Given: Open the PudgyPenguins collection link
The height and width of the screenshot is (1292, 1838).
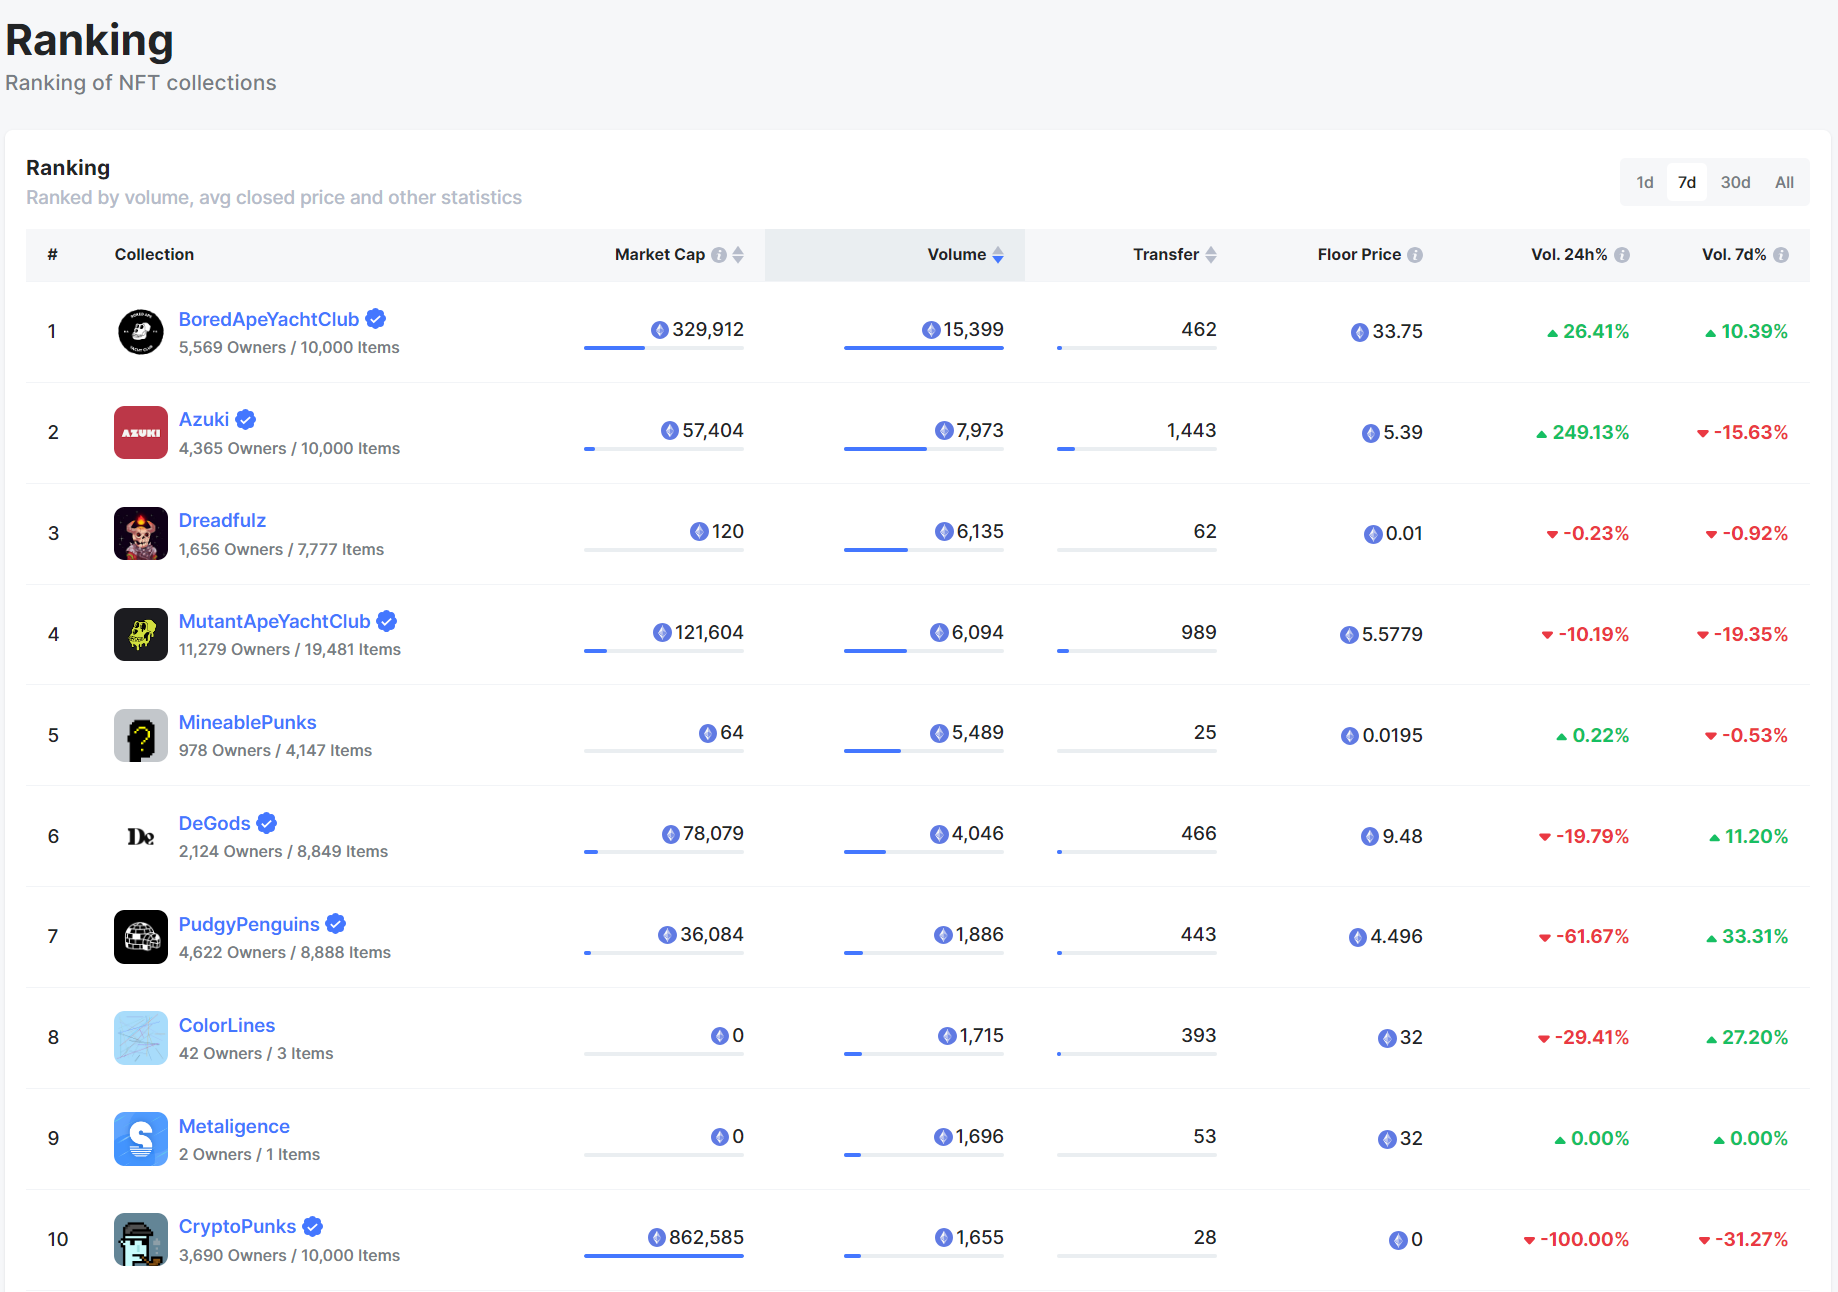Looking at the screenshot, I should (249, 924).
